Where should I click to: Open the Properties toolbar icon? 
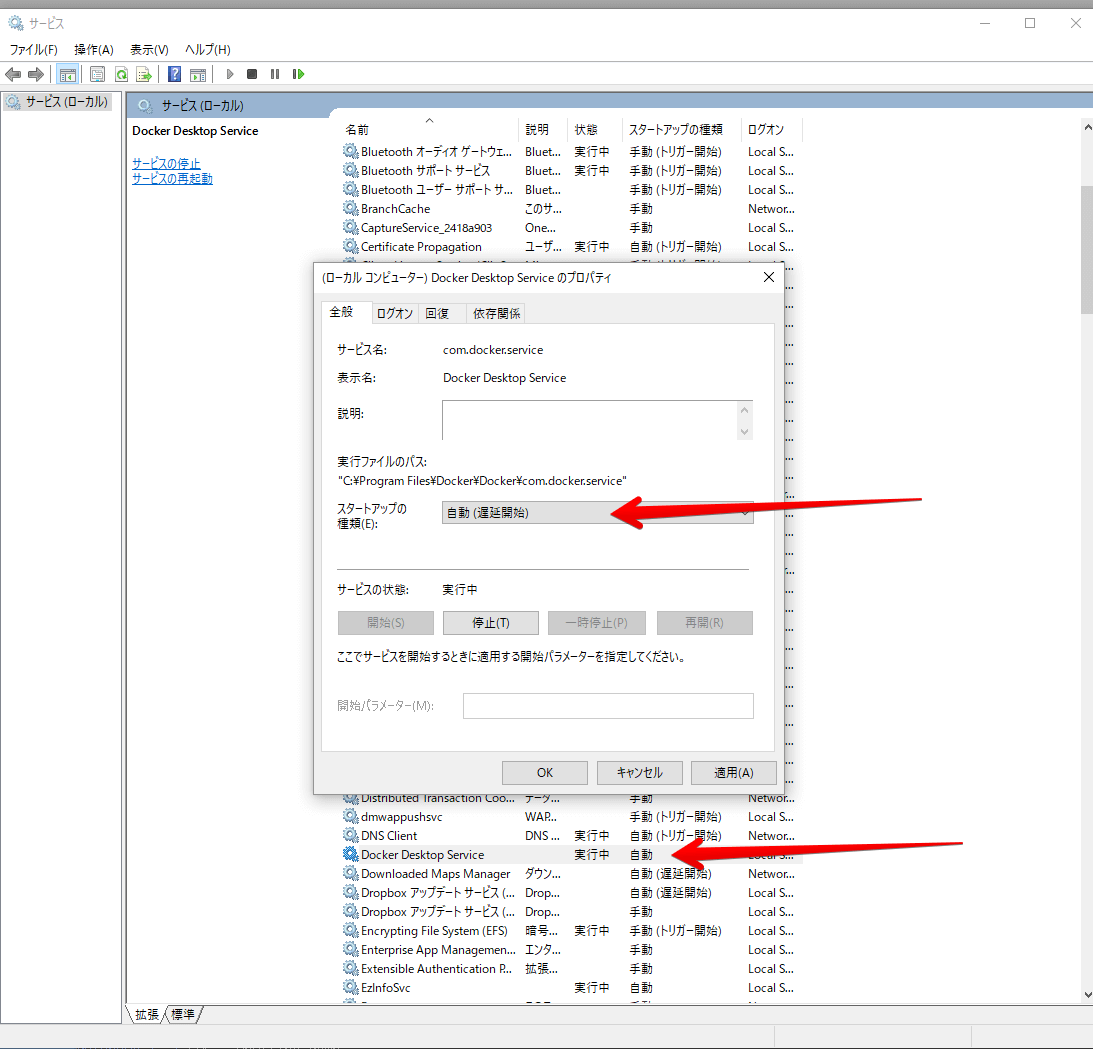click(x=98, y=74)
